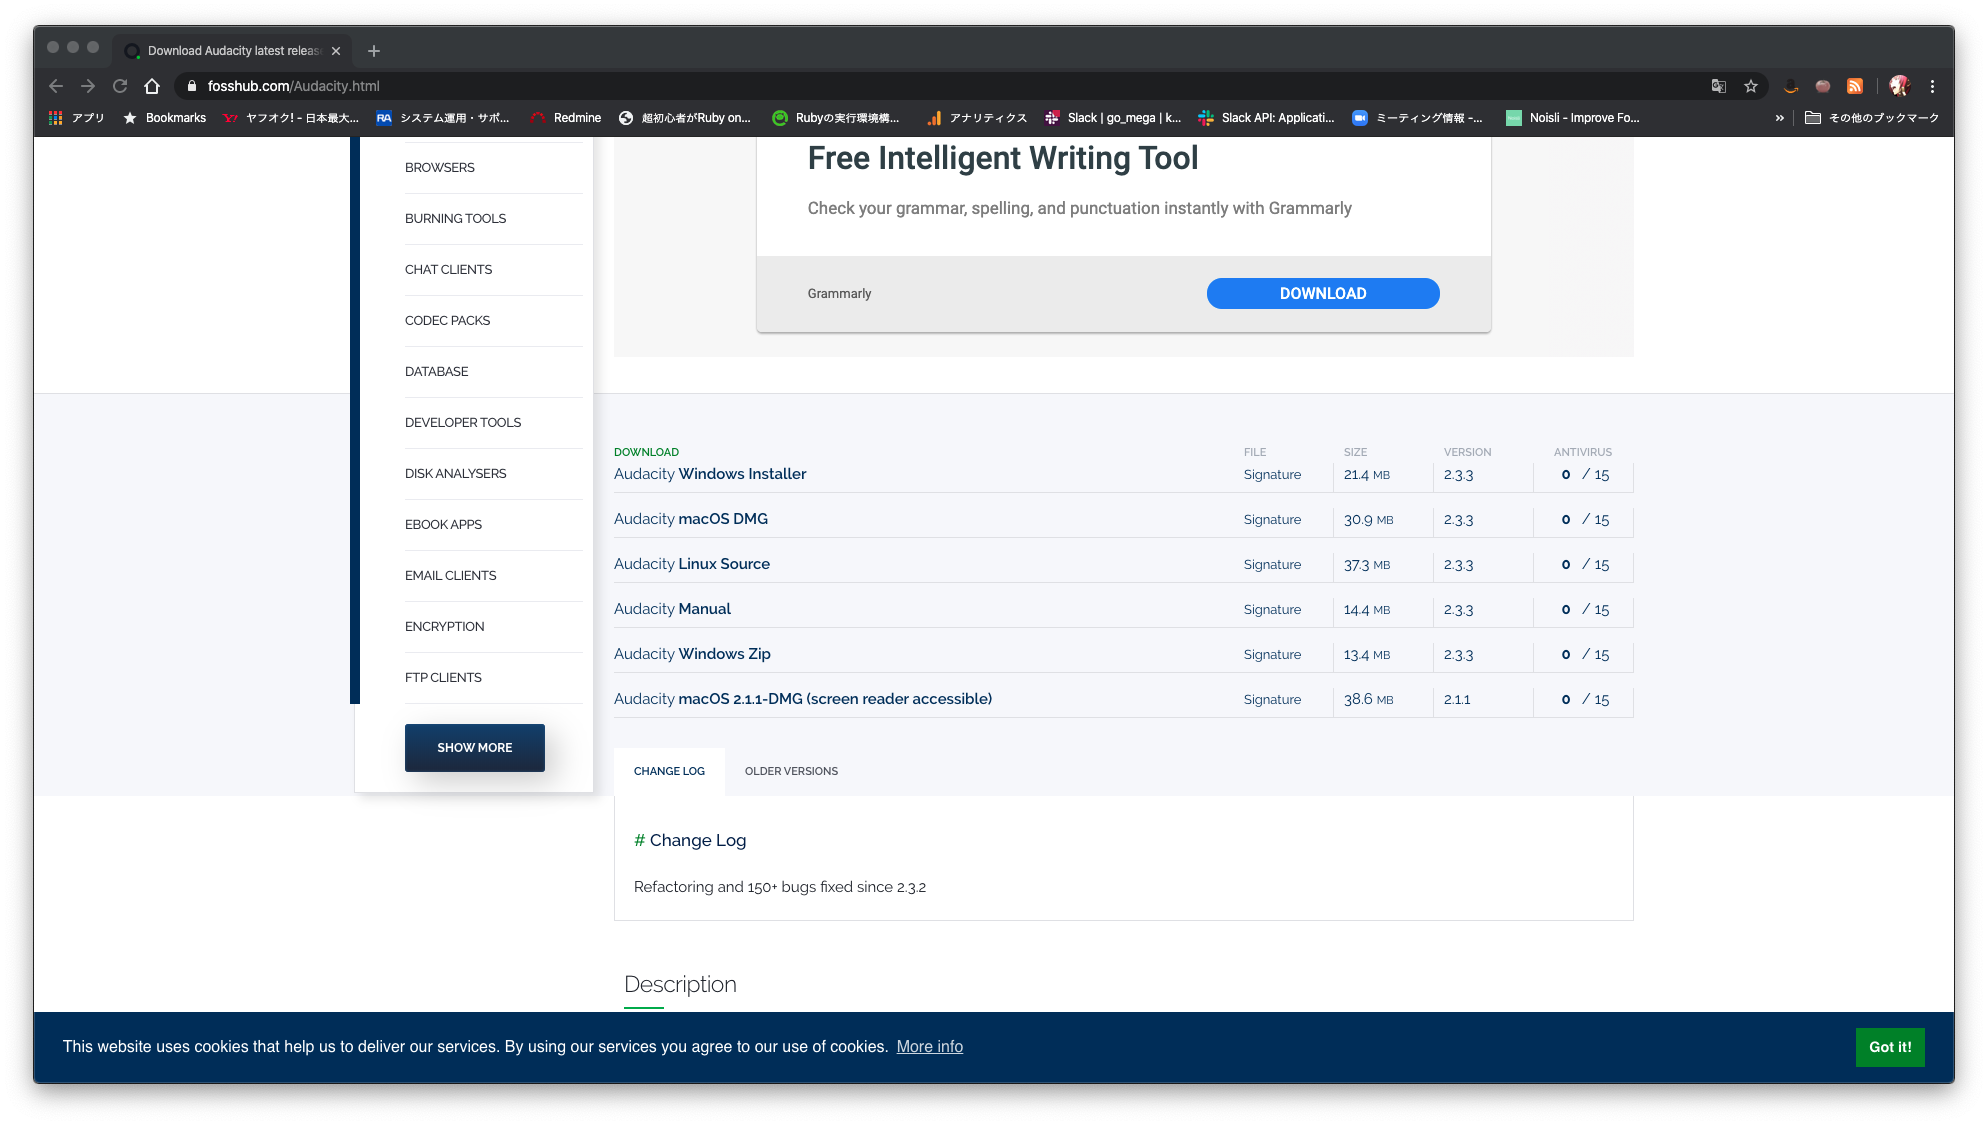
Task: Open the new tab plus button
Action: pos(374,51)
